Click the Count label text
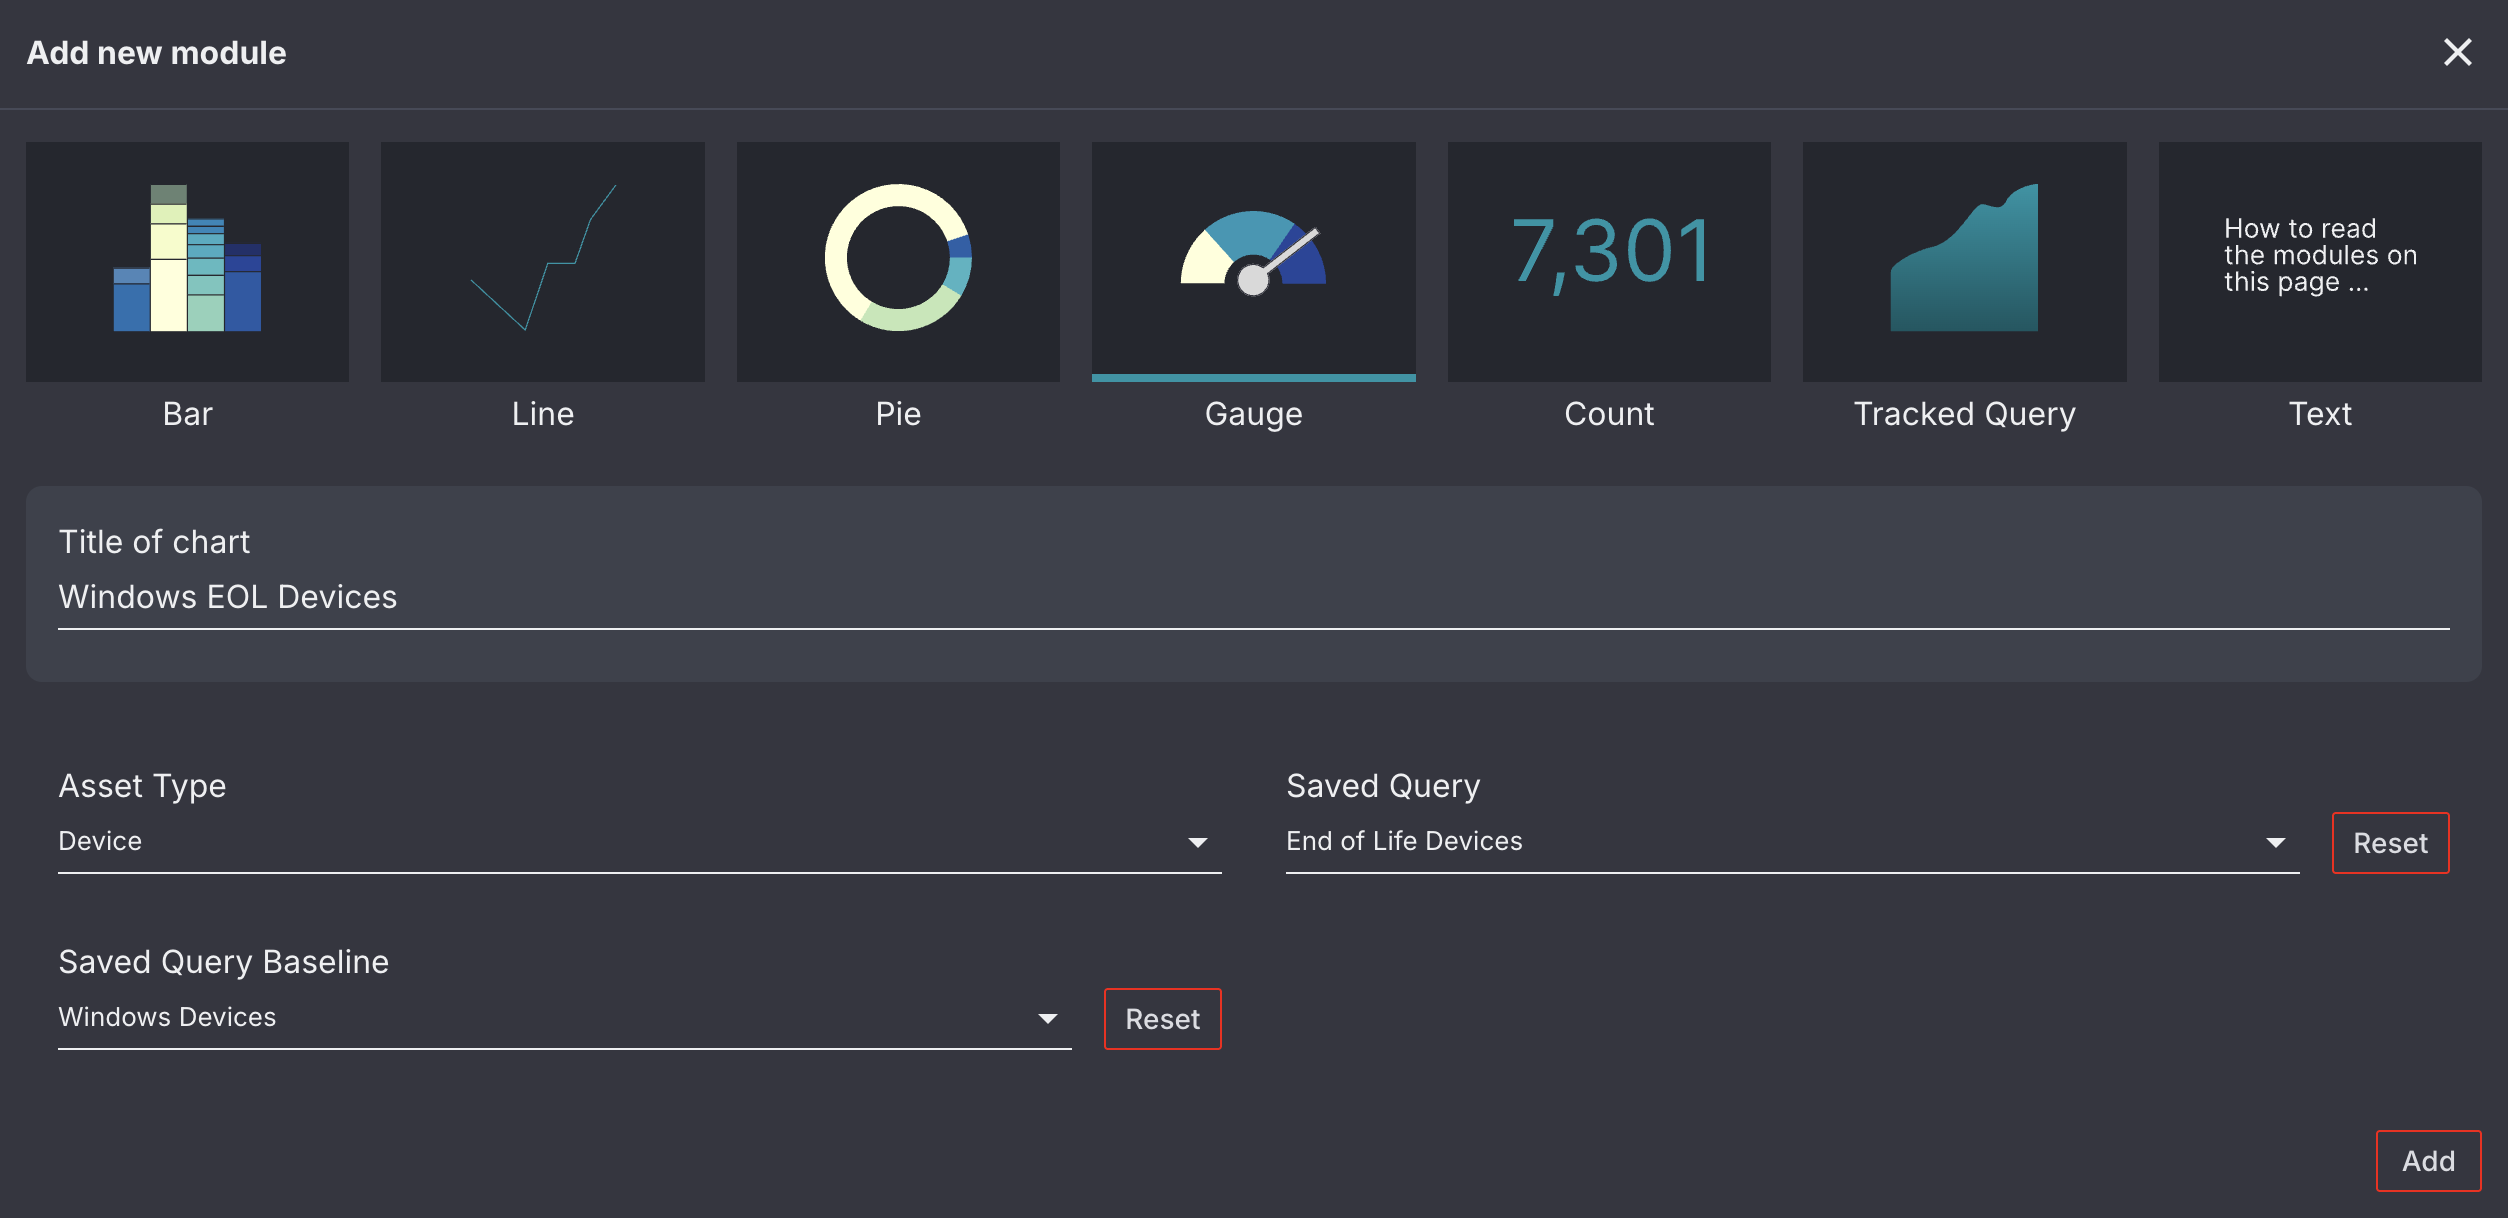Viewport: 2508px width, 1218px height. (x=1609, y=414)
